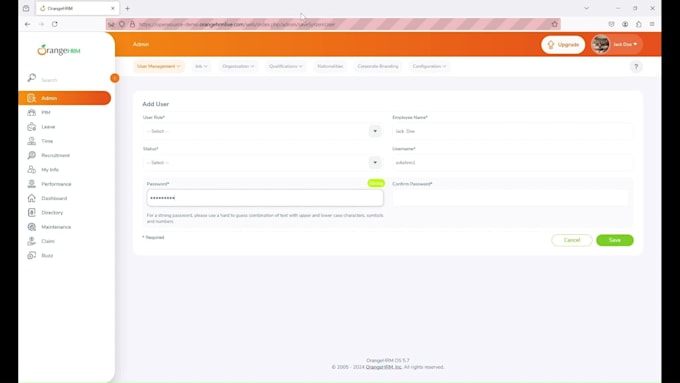
Task: Open the list all tabs chevron
Action: tap(586, 8)
